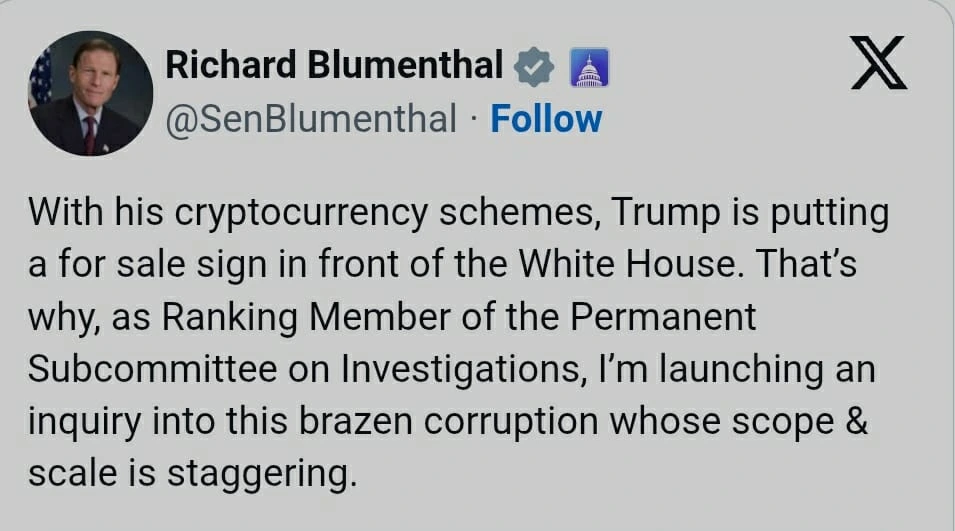The width and height of the screenshot is (955, 531).
Task: Follow Senator Blumenthal's account
Action: [546, 119]
